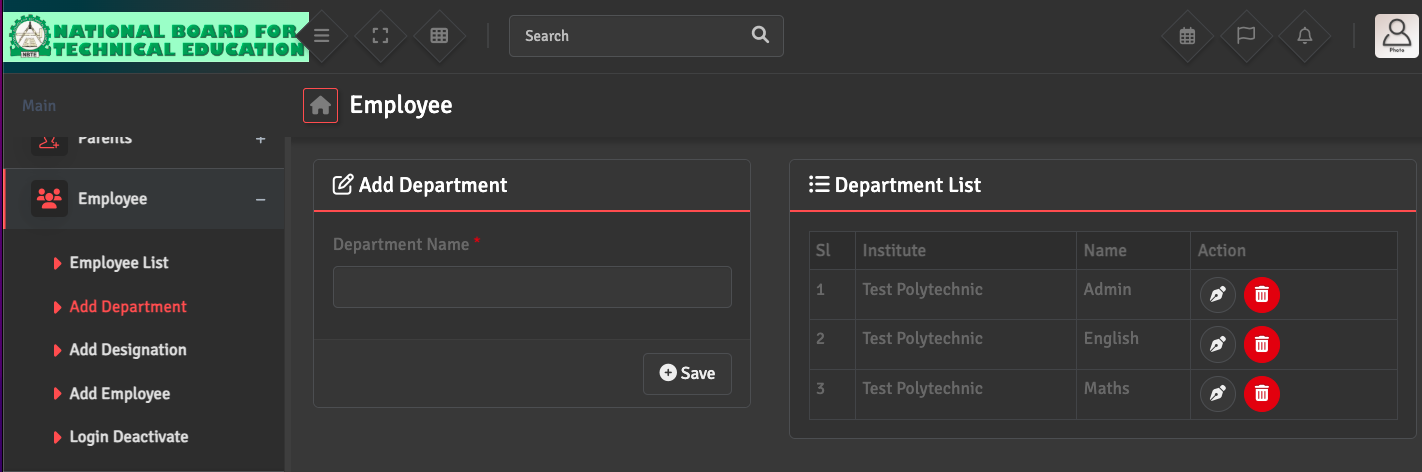
Task: Click the flag icon in header
Action: pos(1246,36)
